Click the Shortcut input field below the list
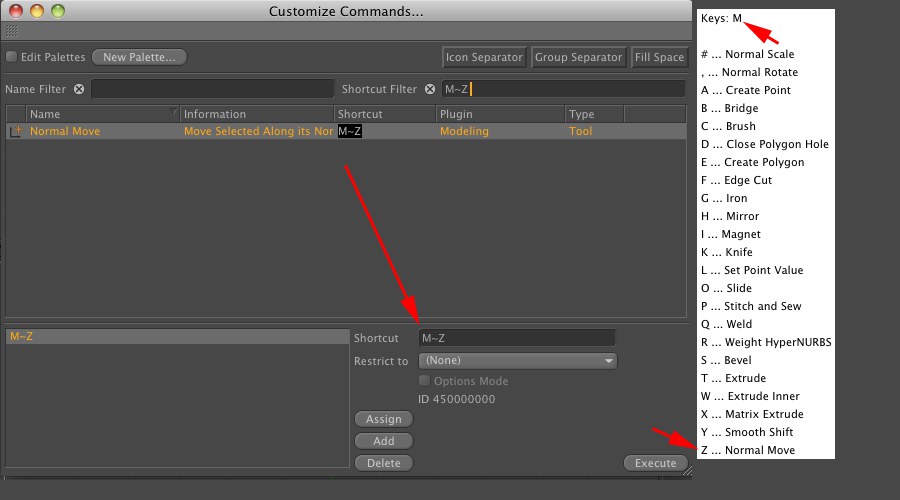The width and height of the screenshot is (900, 500). click(x=517, y=338)
